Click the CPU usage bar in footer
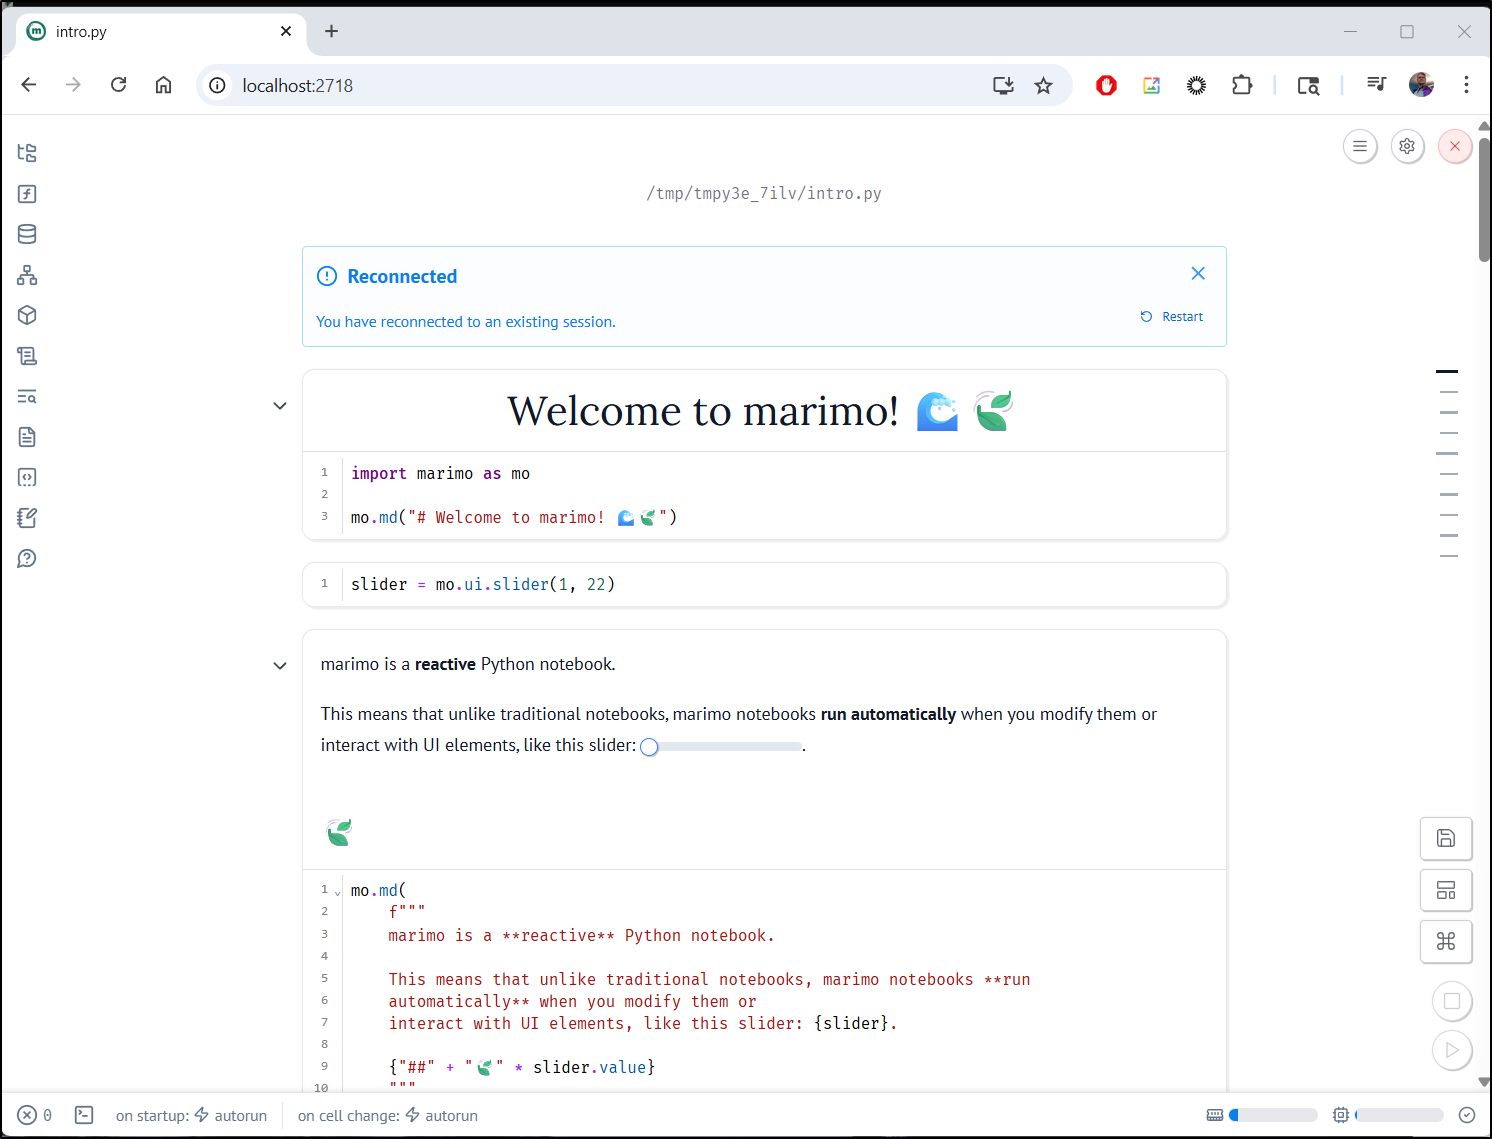Viewport: 1492px width, 1139px height. pyautogui.click(x=1399, y=1115)
